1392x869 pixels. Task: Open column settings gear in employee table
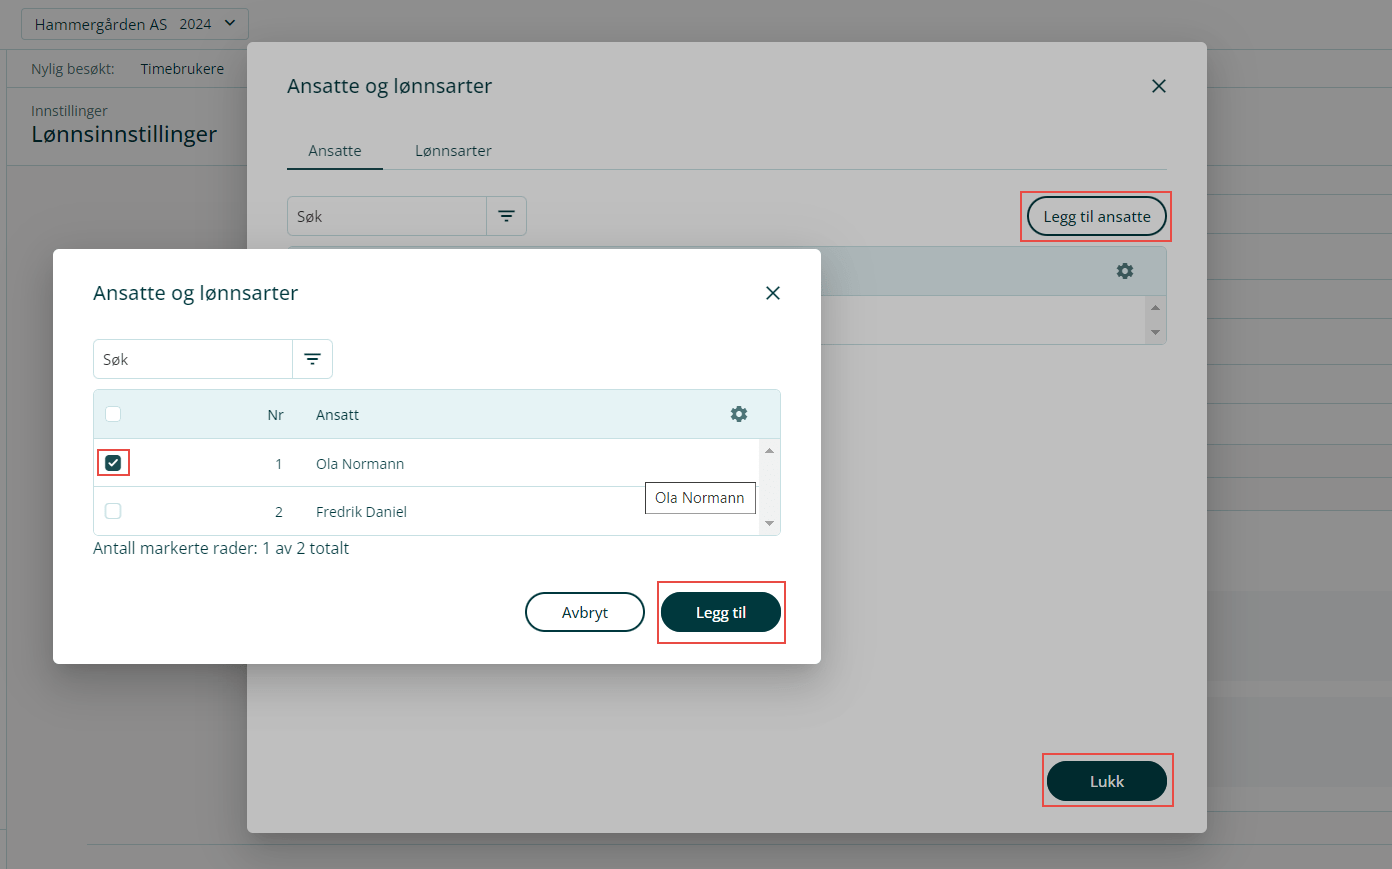point(739,414)
